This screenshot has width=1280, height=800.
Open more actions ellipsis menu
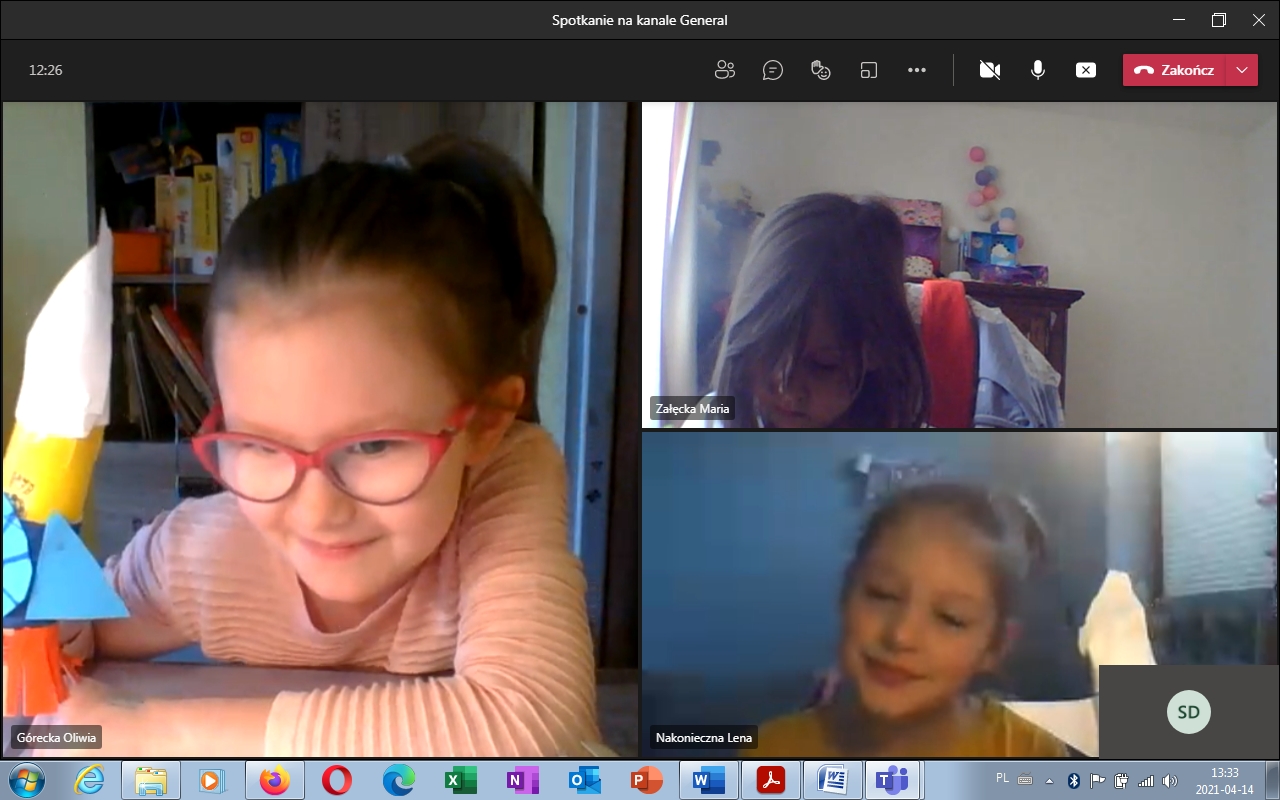(x=916, y=70)
